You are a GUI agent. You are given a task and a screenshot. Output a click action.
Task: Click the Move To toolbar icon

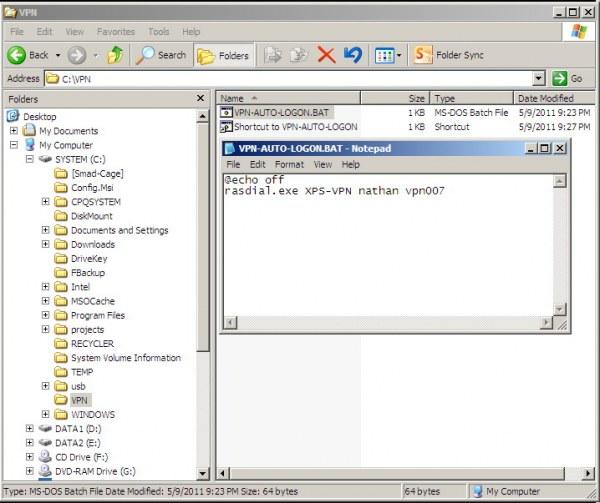pos(273,55)
